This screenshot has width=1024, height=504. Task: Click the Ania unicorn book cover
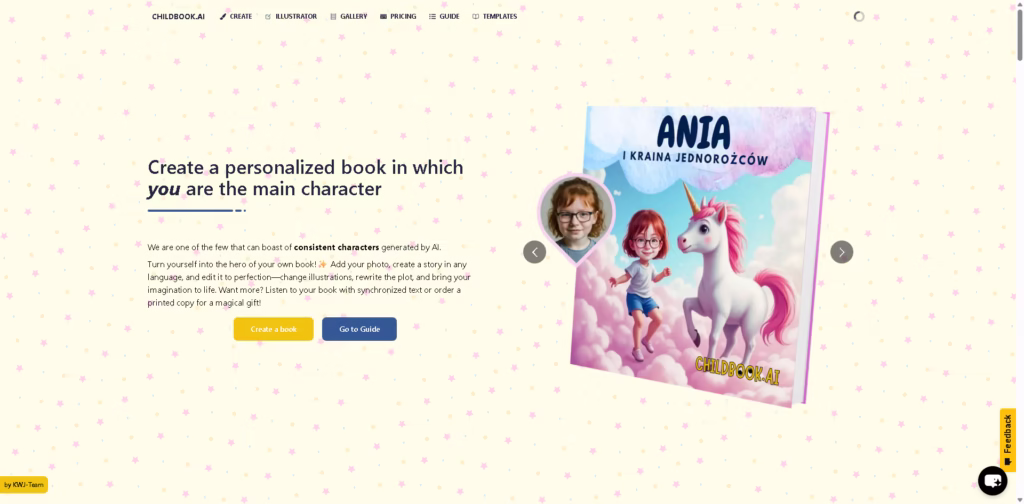(699, 257)
